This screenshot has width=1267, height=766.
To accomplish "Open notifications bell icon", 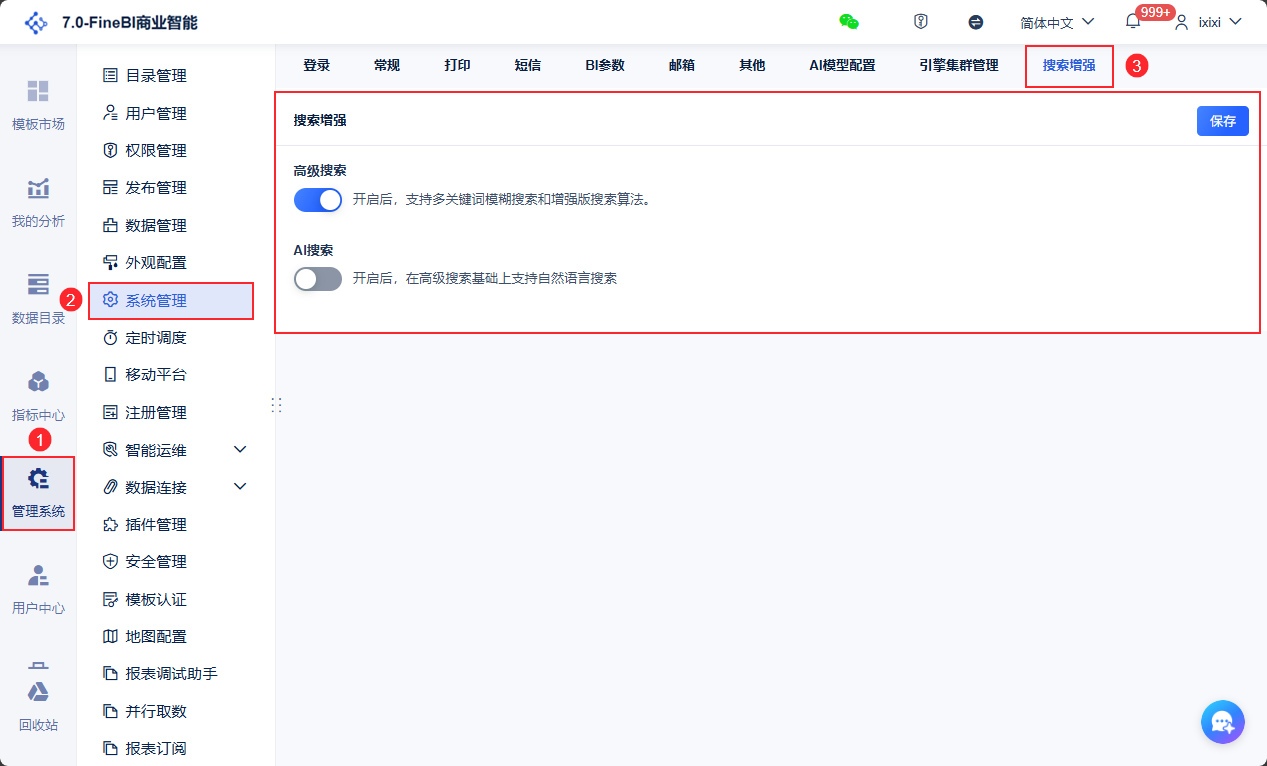I will pos(1133,22).
